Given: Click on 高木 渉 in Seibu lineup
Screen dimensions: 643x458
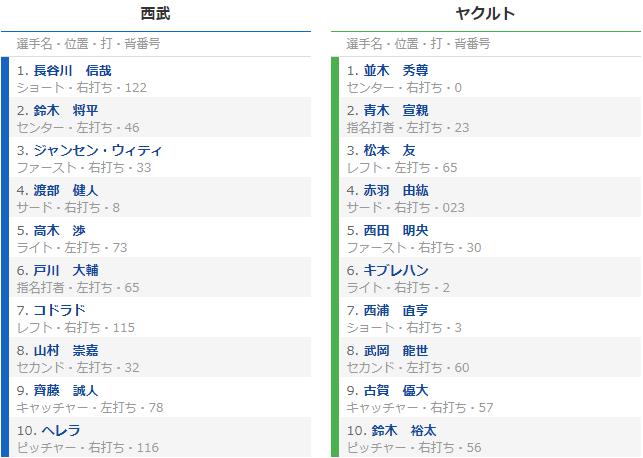Looking at the screenshot, I should tap(60, 230).
